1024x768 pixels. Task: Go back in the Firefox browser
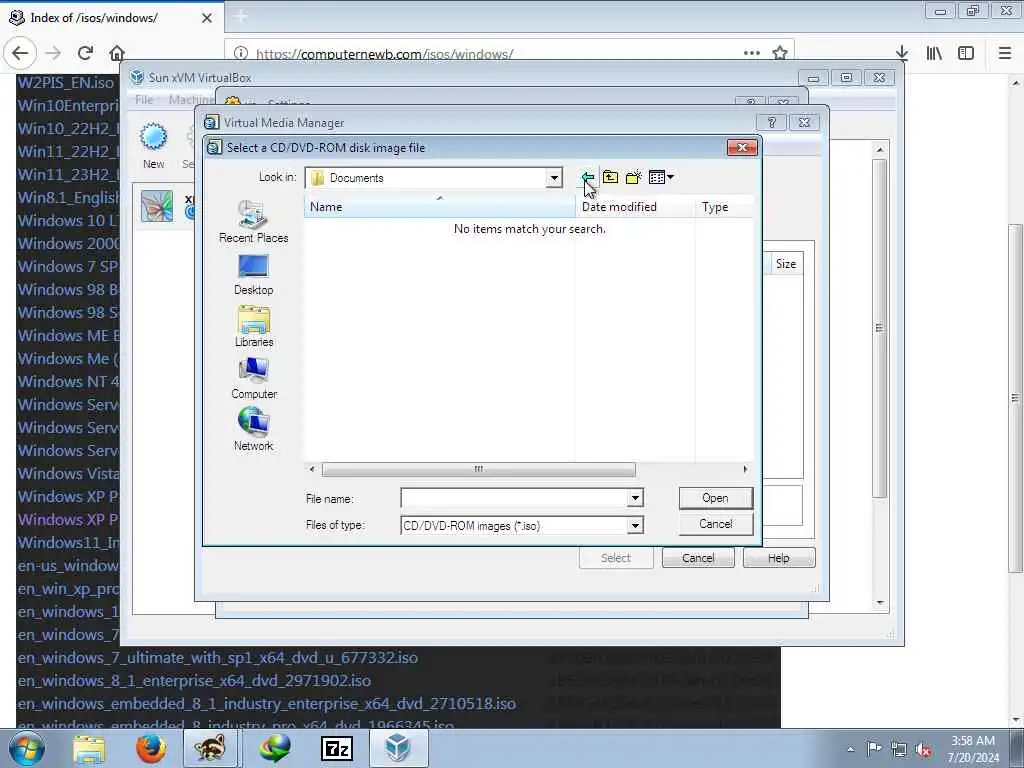point(20,53)
